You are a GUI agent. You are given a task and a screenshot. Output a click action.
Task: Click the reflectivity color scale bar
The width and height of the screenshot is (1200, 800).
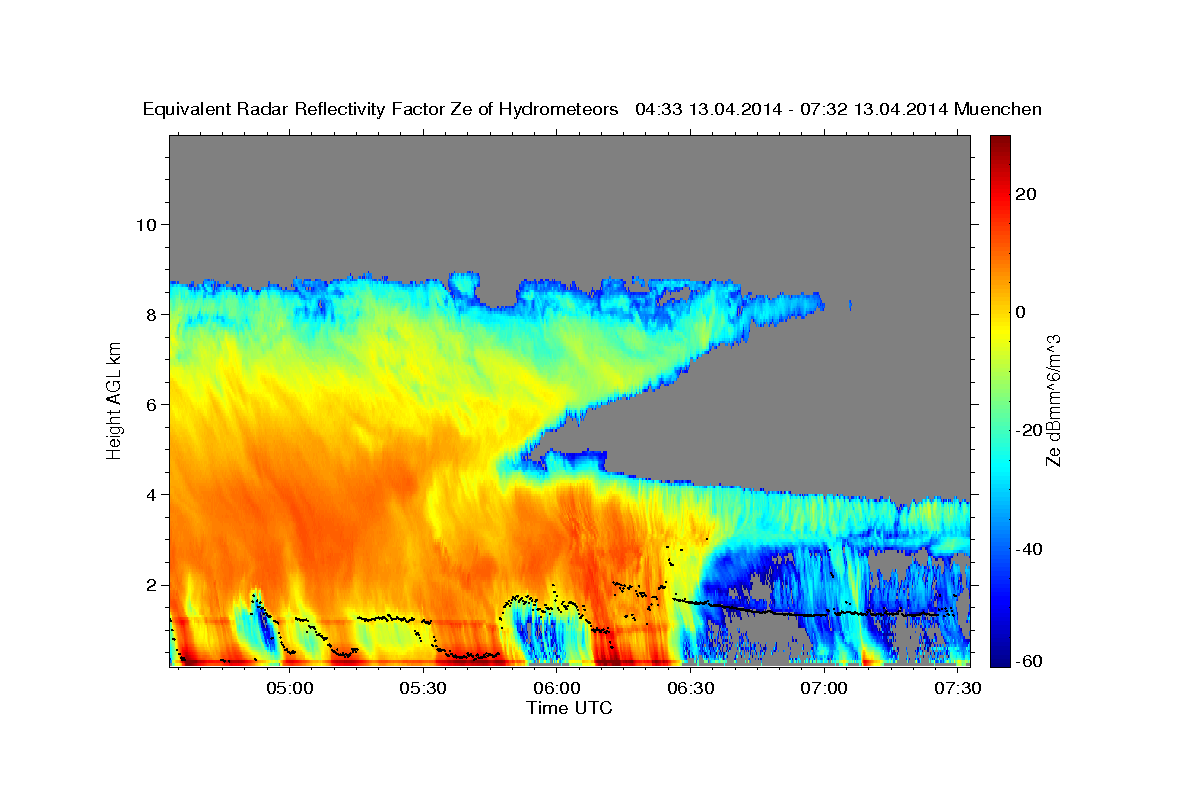click(x=1000, y=401)
